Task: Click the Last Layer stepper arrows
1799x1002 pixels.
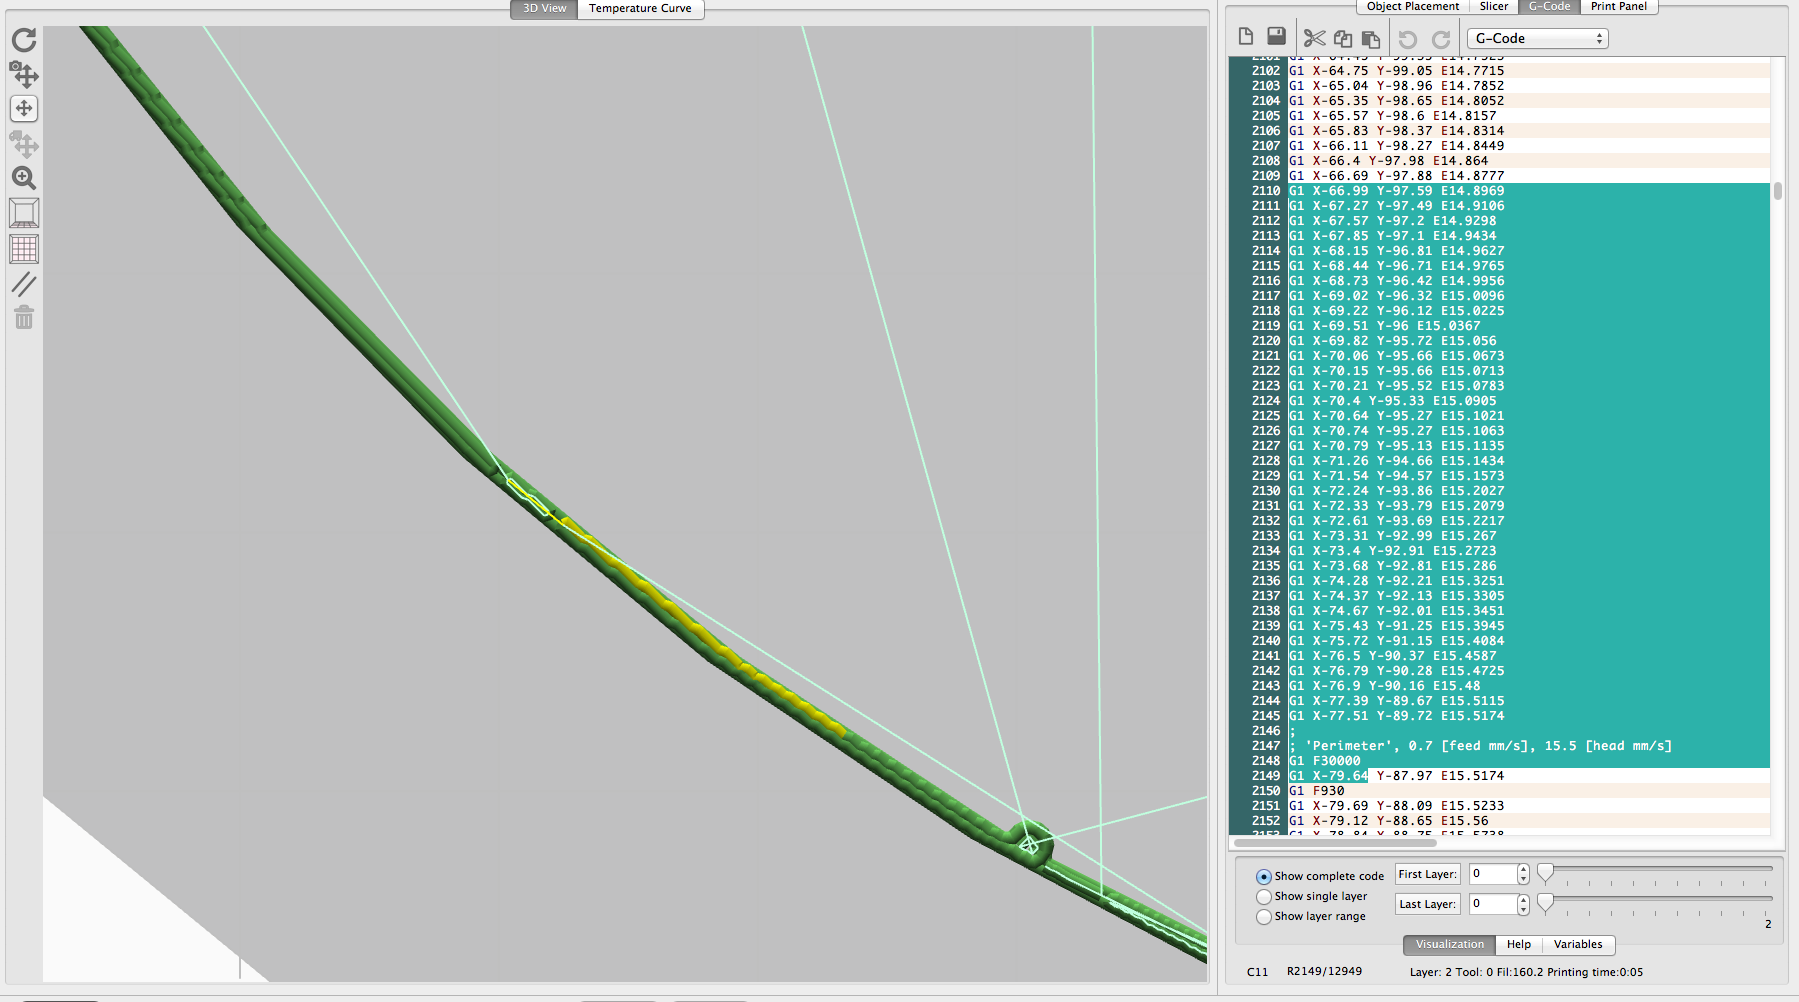Action: click(x=1523, y=904)
